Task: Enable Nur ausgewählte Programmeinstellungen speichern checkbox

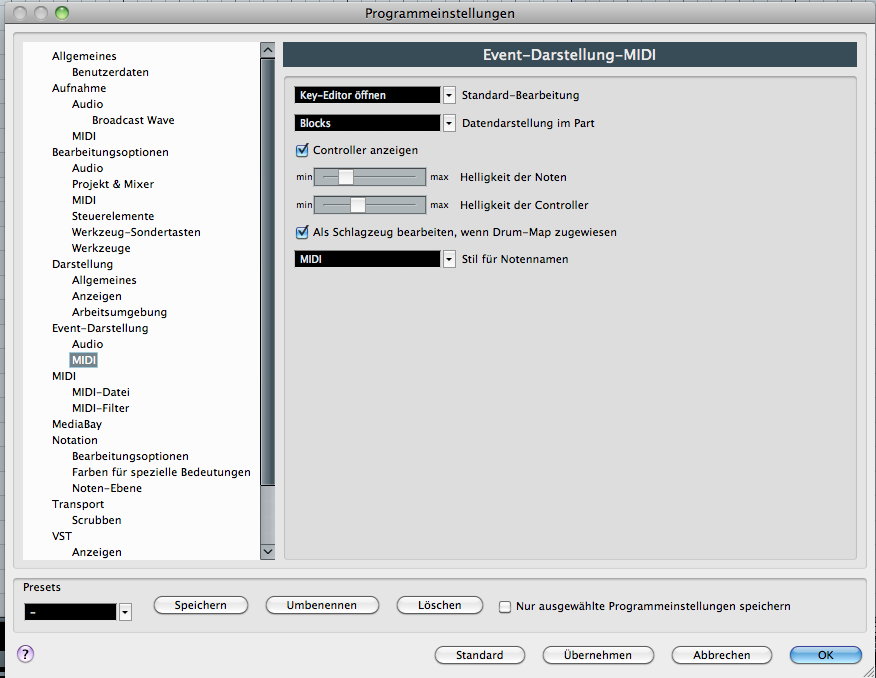Action: (x=505, y=607)
